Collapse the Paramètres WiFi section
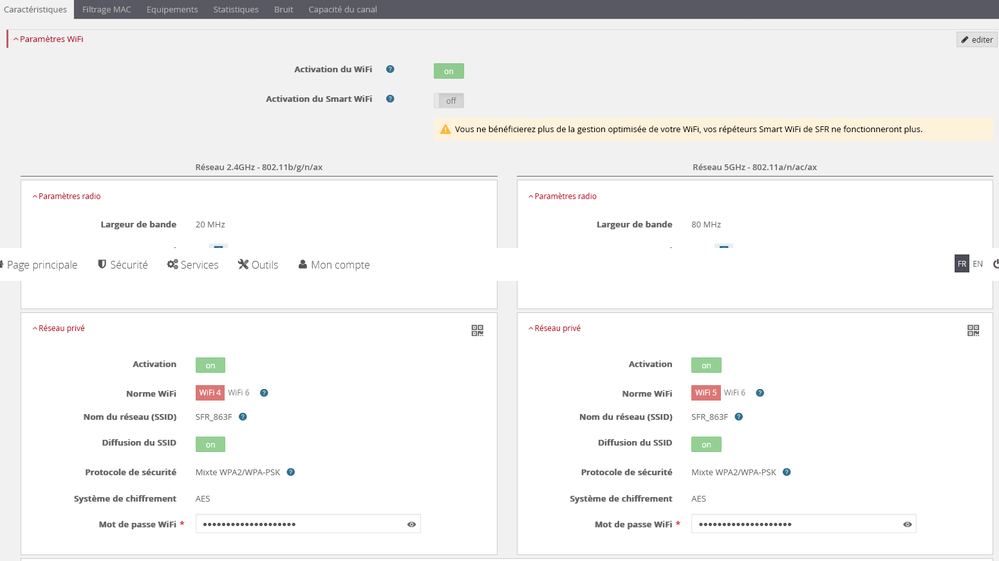Screen dimensions: 999x561 click(x=48, y=39)
